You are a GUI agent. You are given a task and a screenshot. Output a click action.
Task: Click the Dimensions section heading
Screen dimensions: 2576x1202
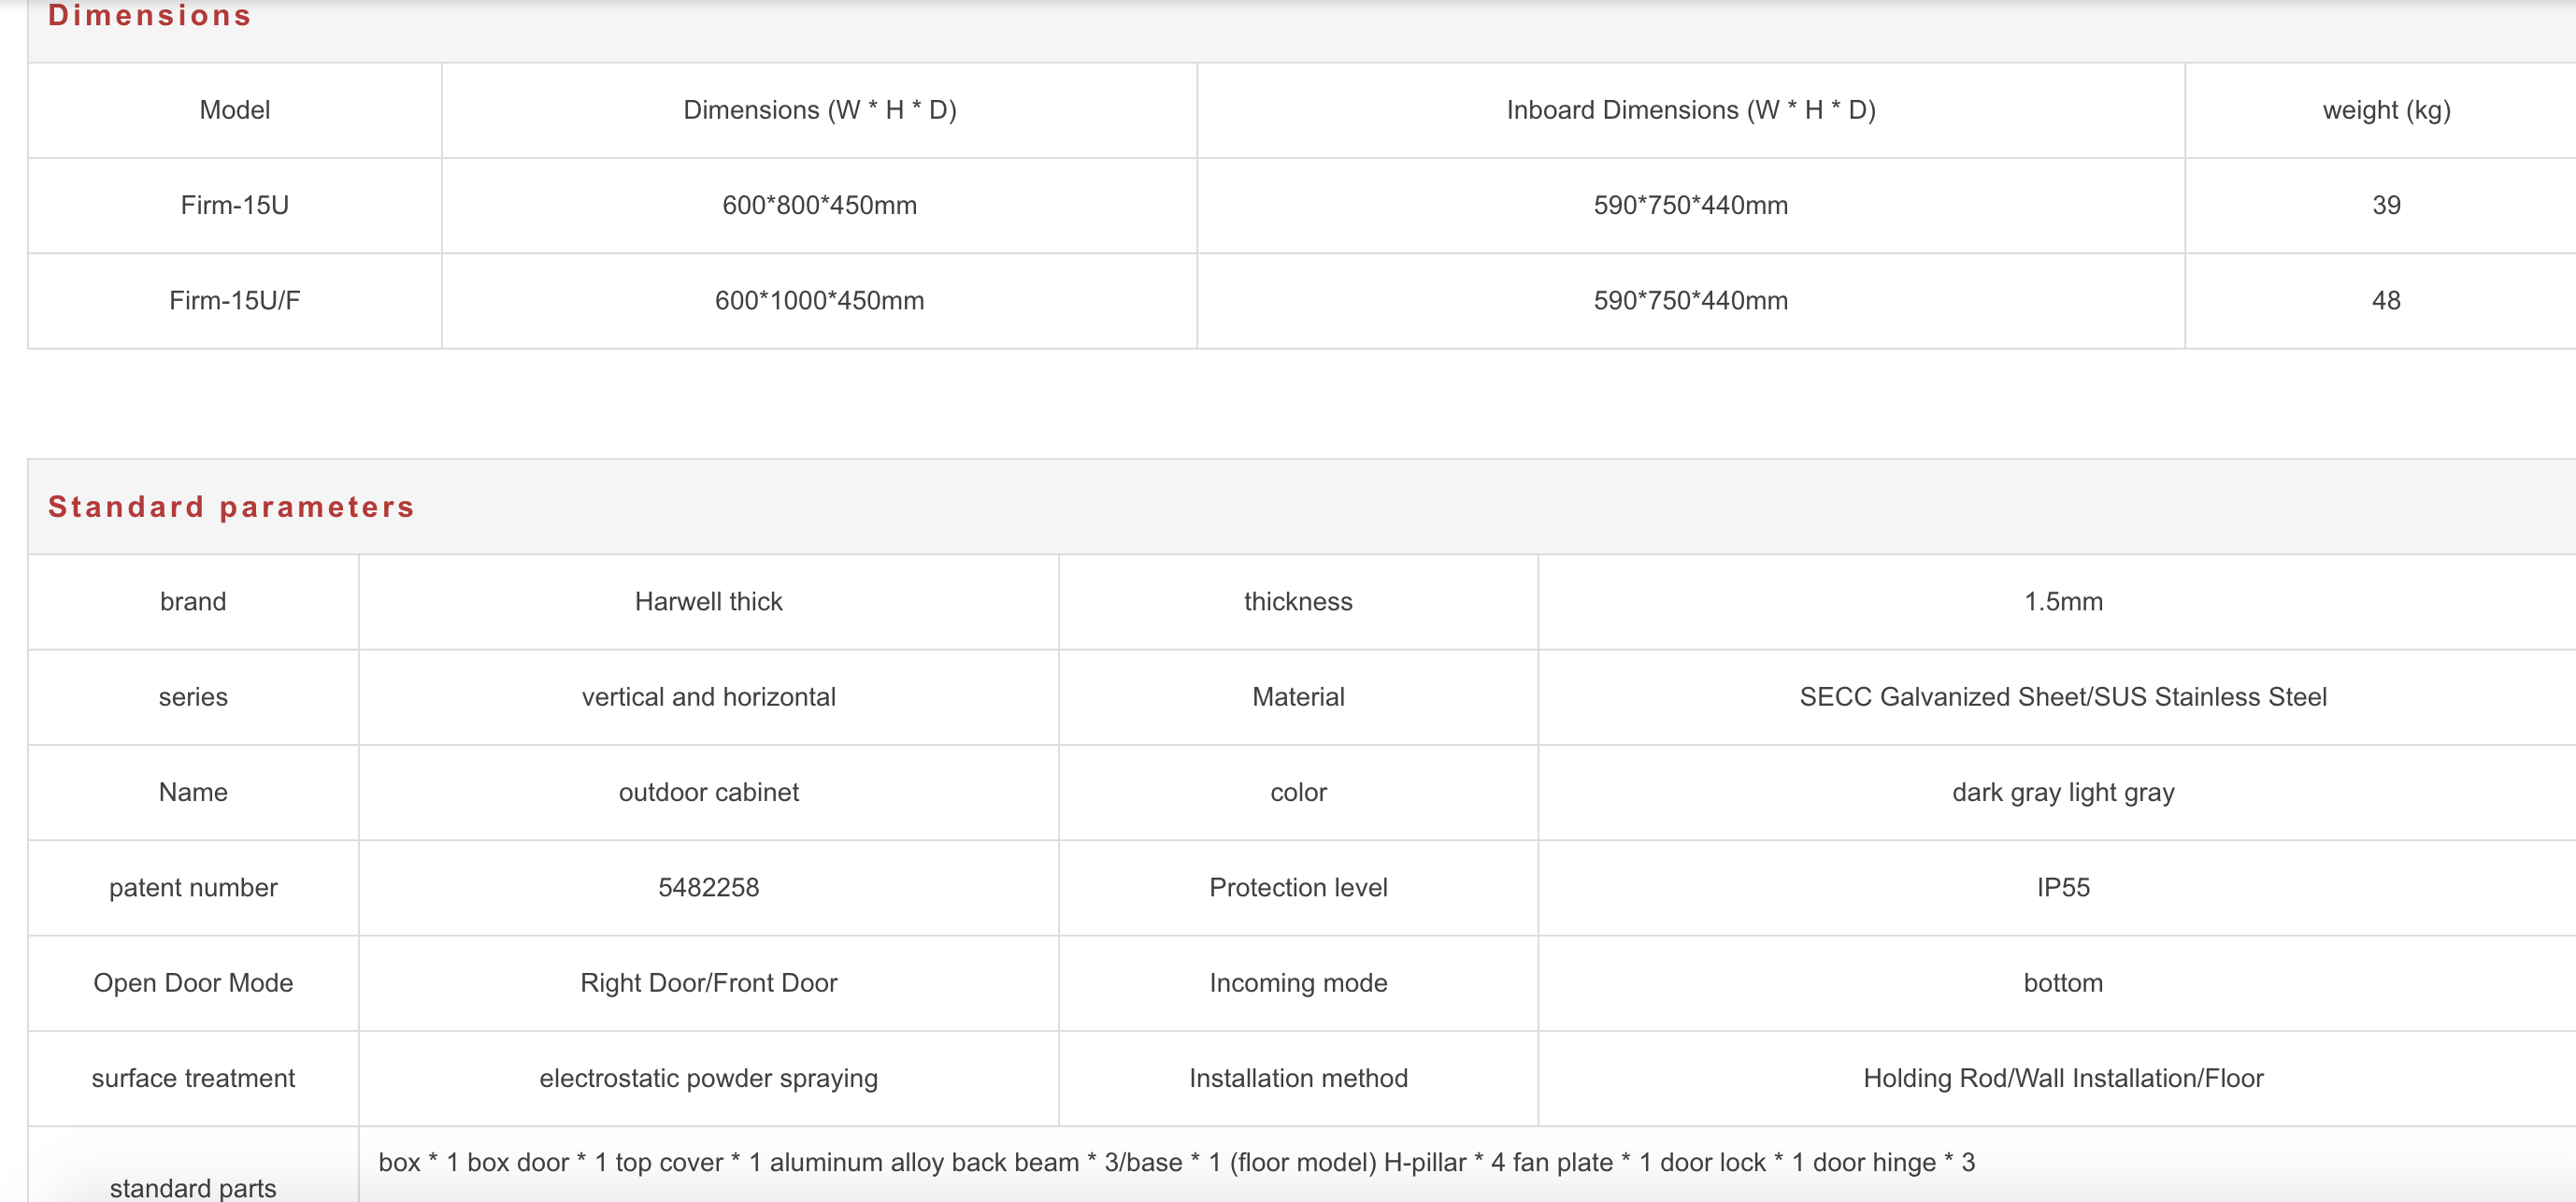click(150, 16)
